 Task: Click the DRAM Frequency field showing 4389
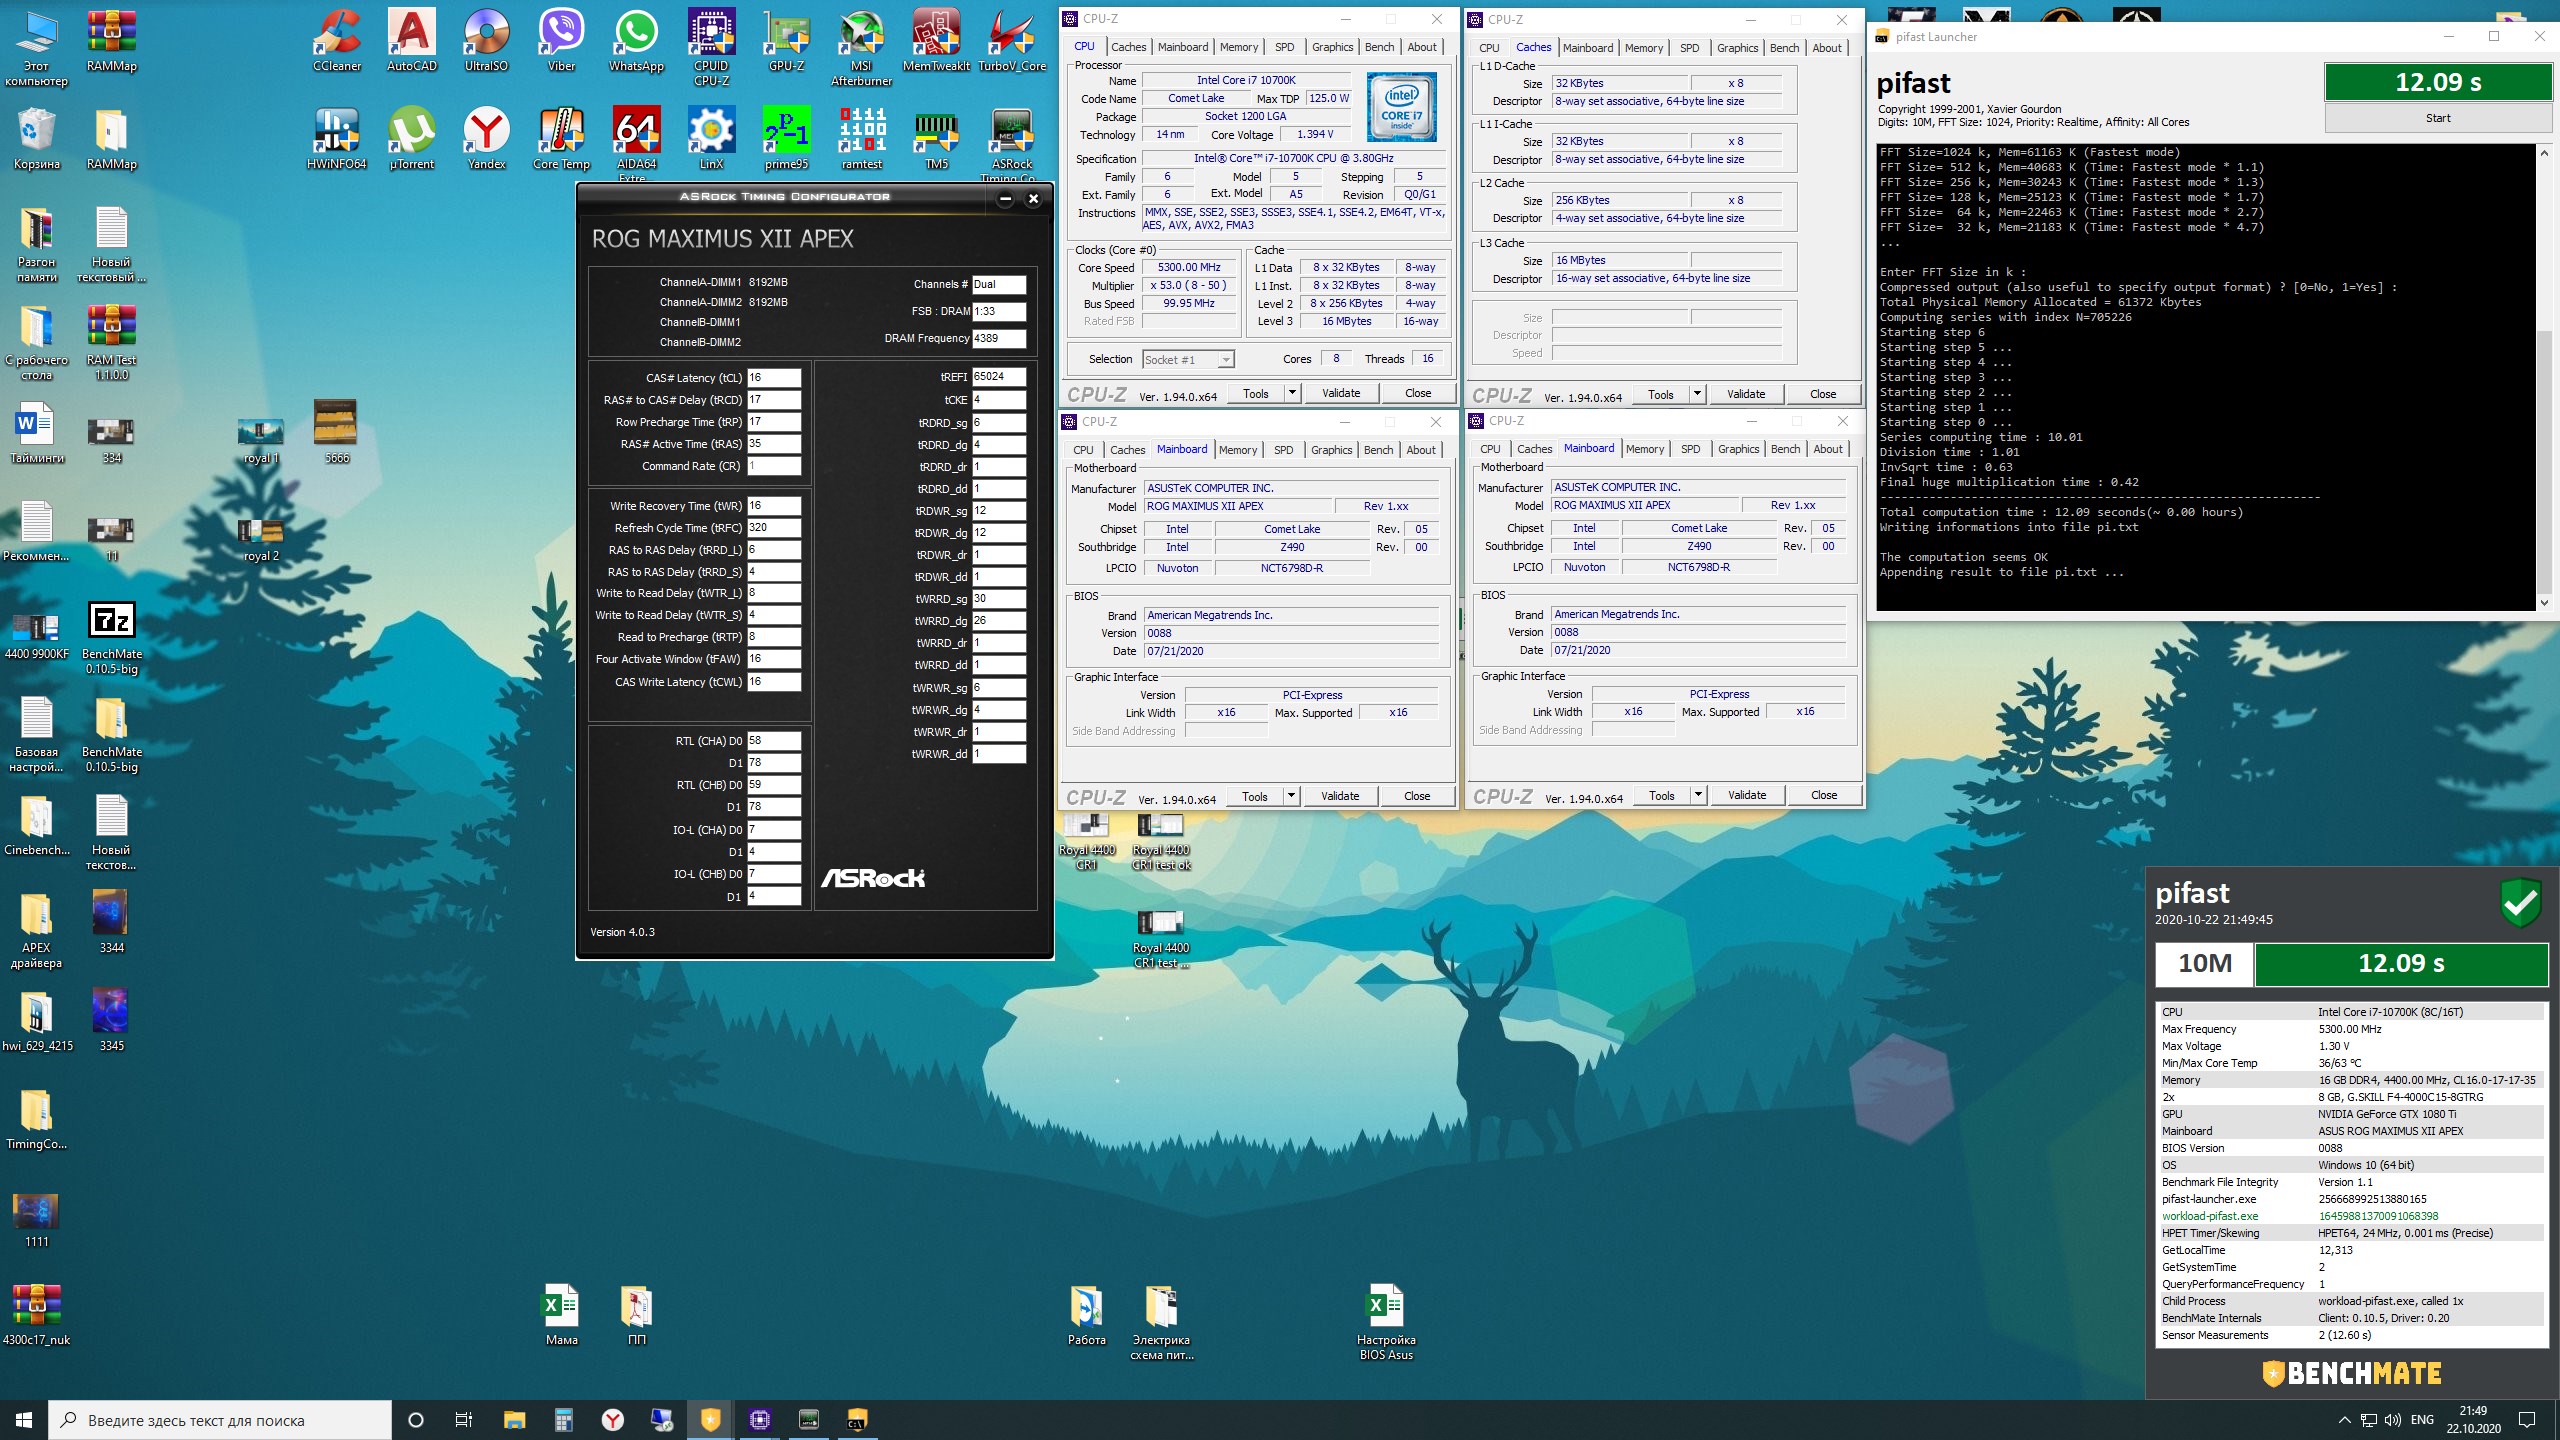click(x=999, y=338)
